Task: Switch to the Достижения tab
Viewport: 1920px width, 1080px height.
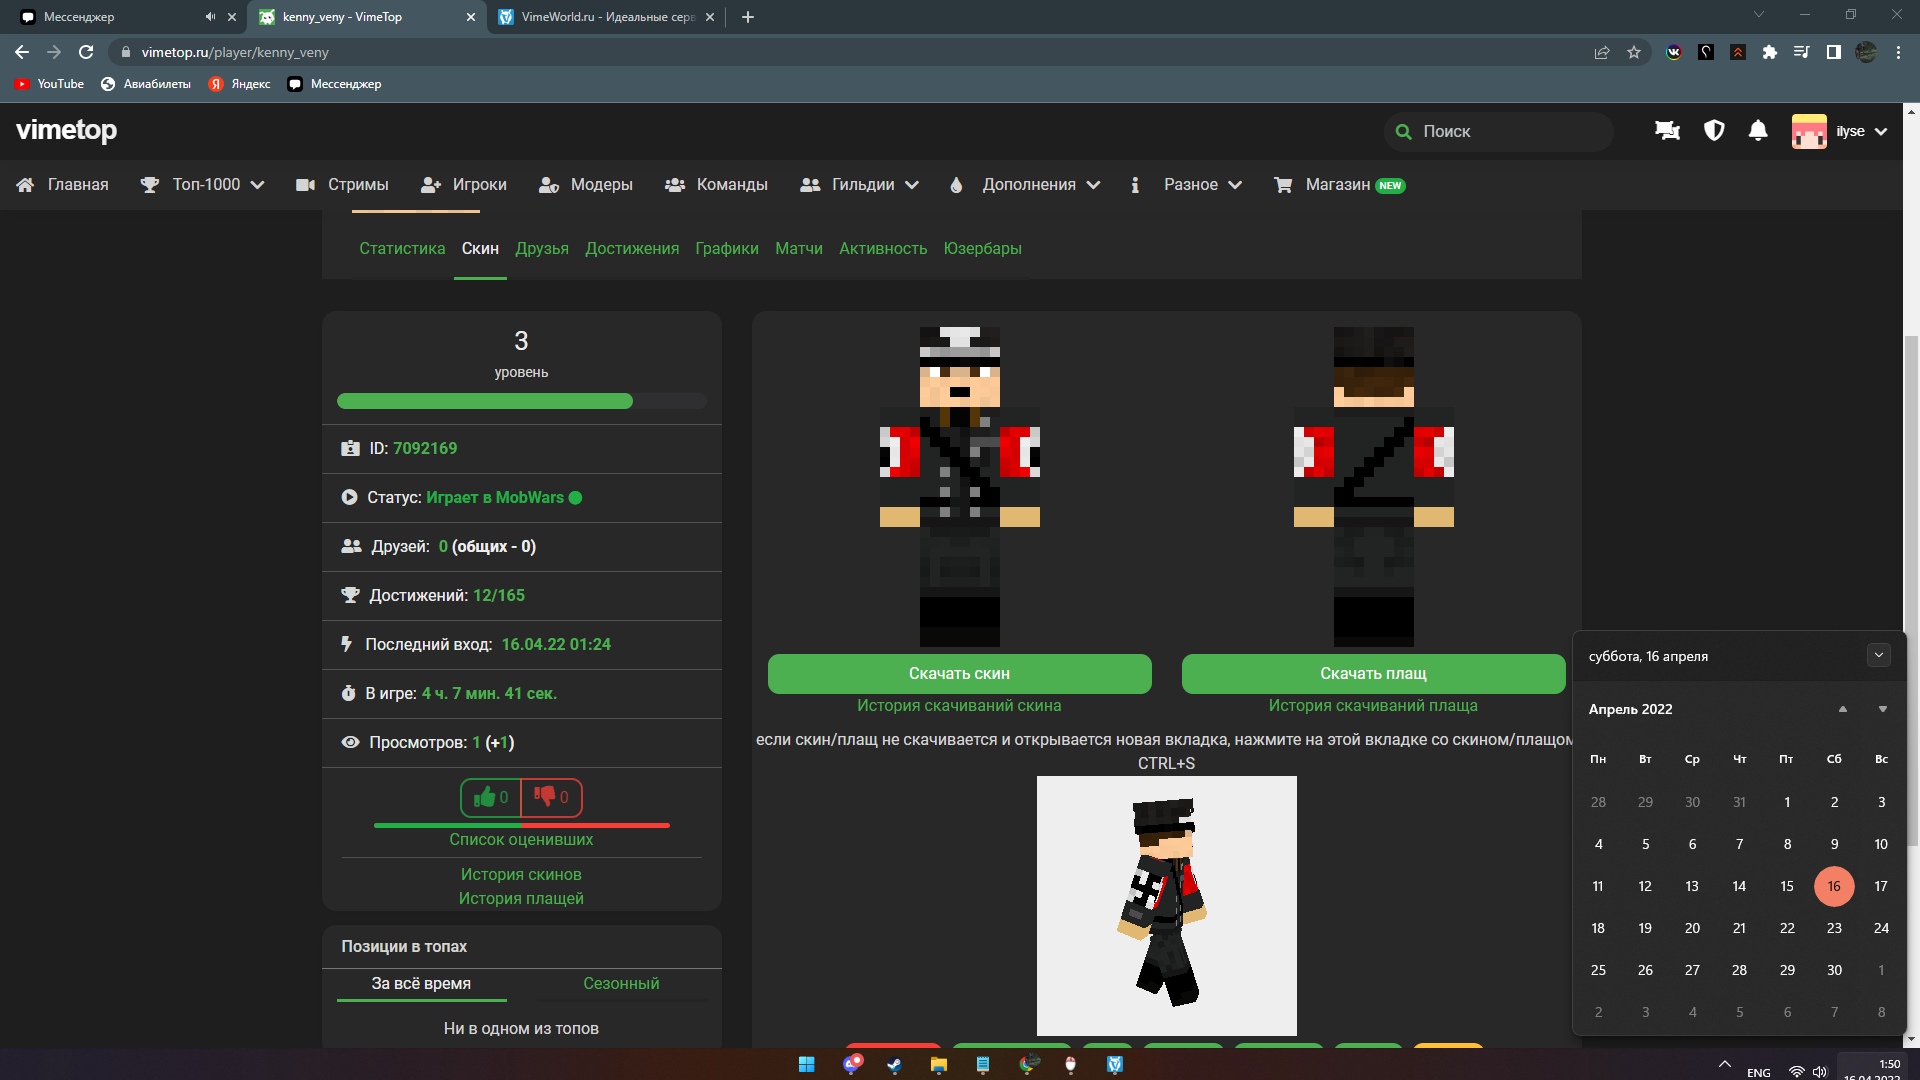Action: pyautogui.click(x=632, y=249)
